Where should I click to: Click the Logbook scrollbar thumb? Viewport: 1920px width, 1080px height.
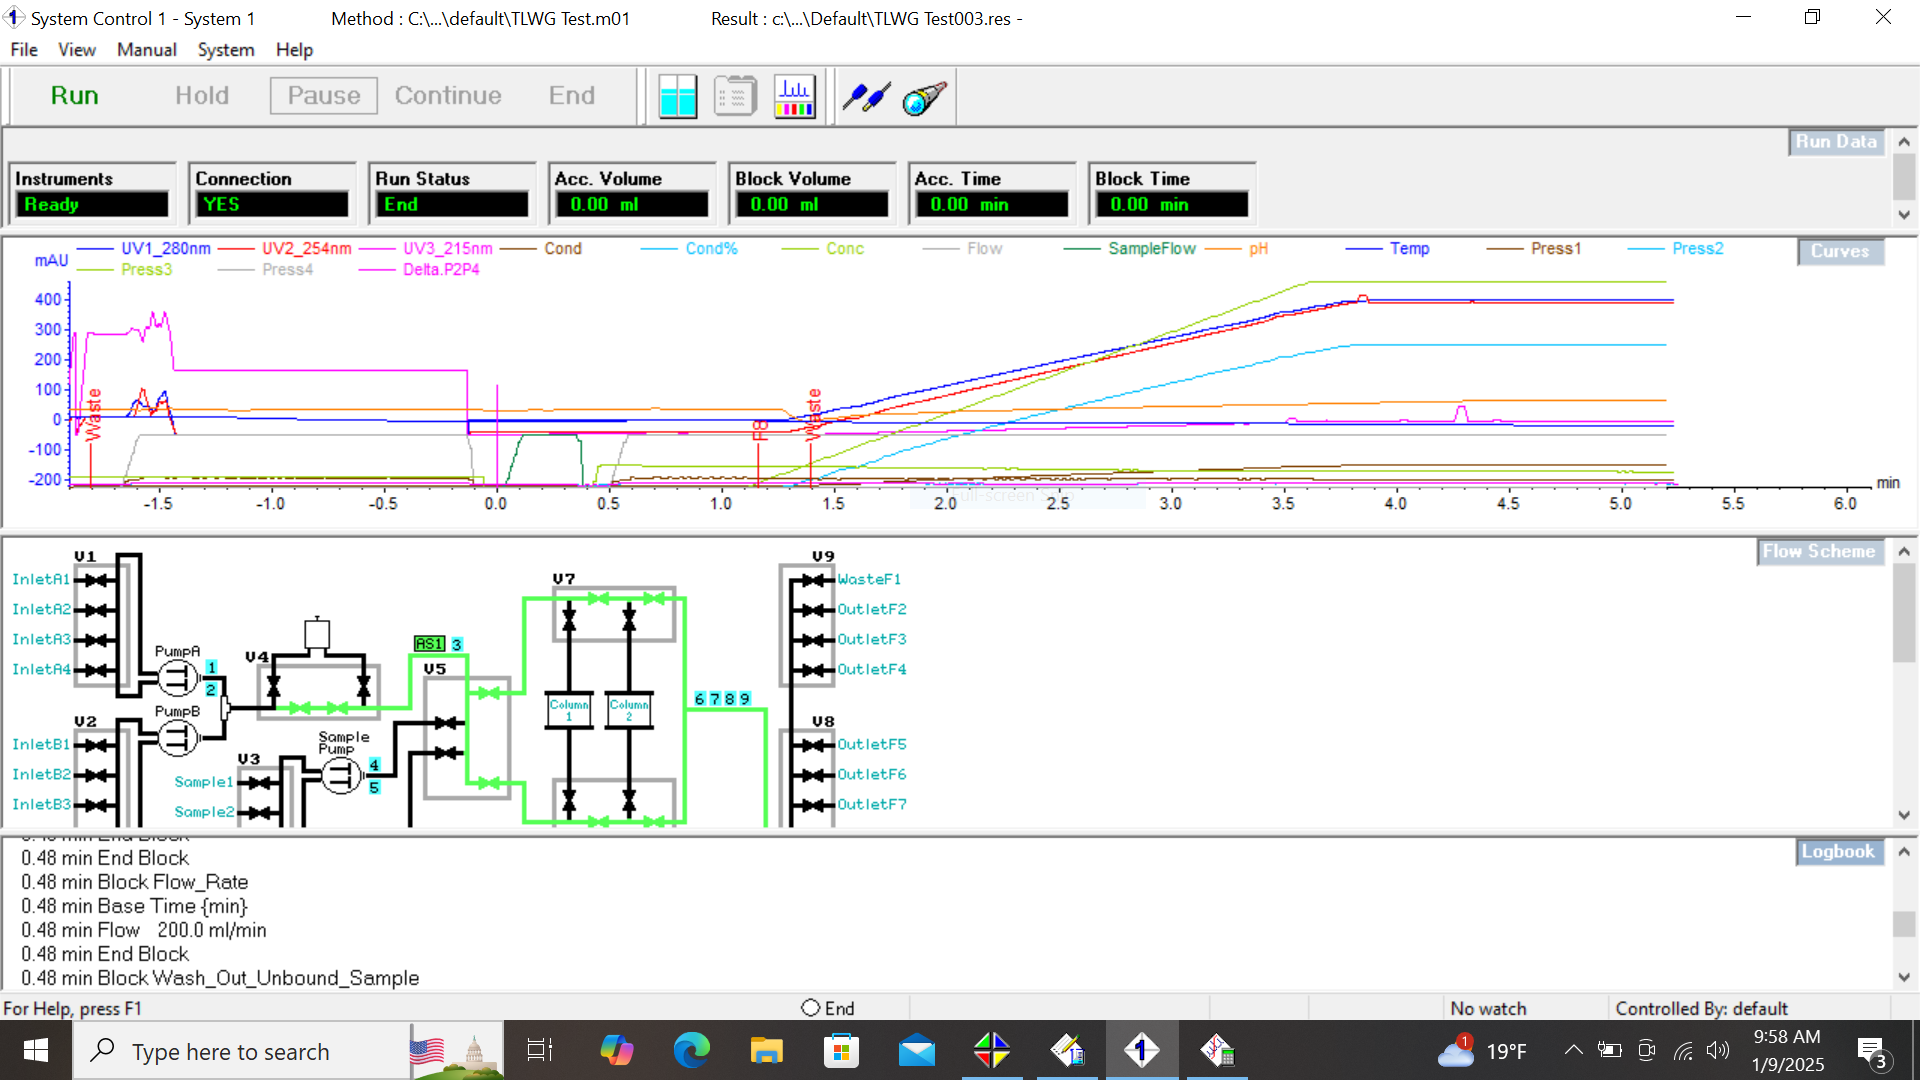[x=1904, y=924]
